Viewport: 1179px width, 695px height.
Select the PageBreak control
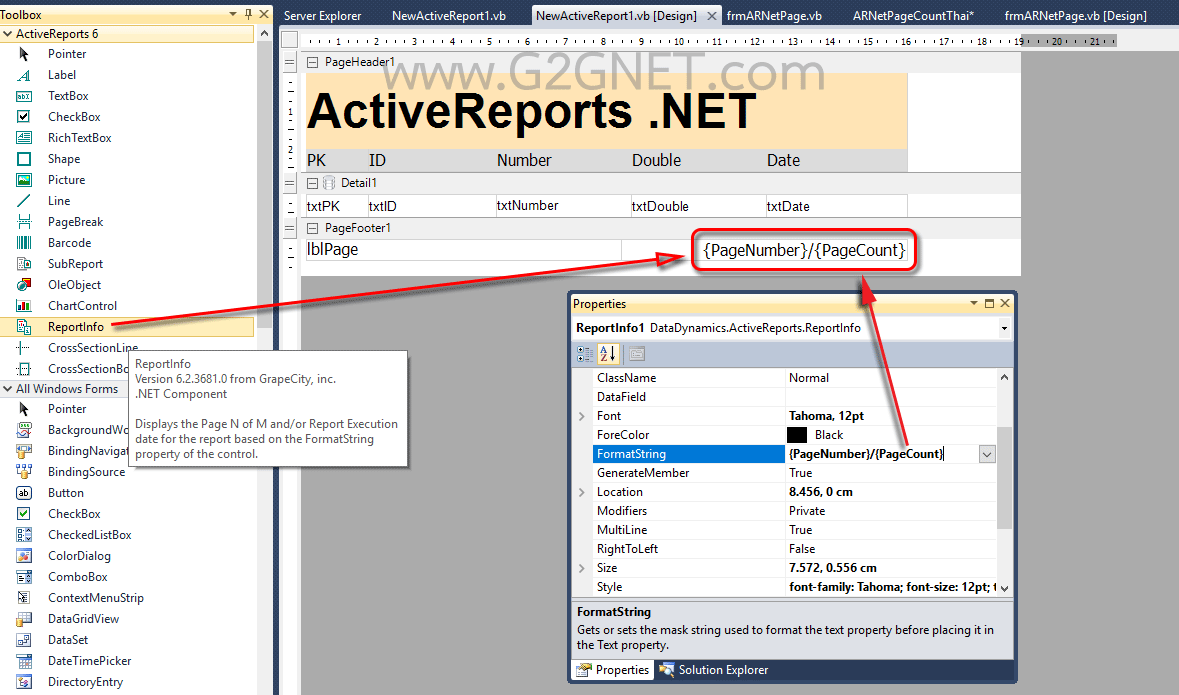(75, 223)
